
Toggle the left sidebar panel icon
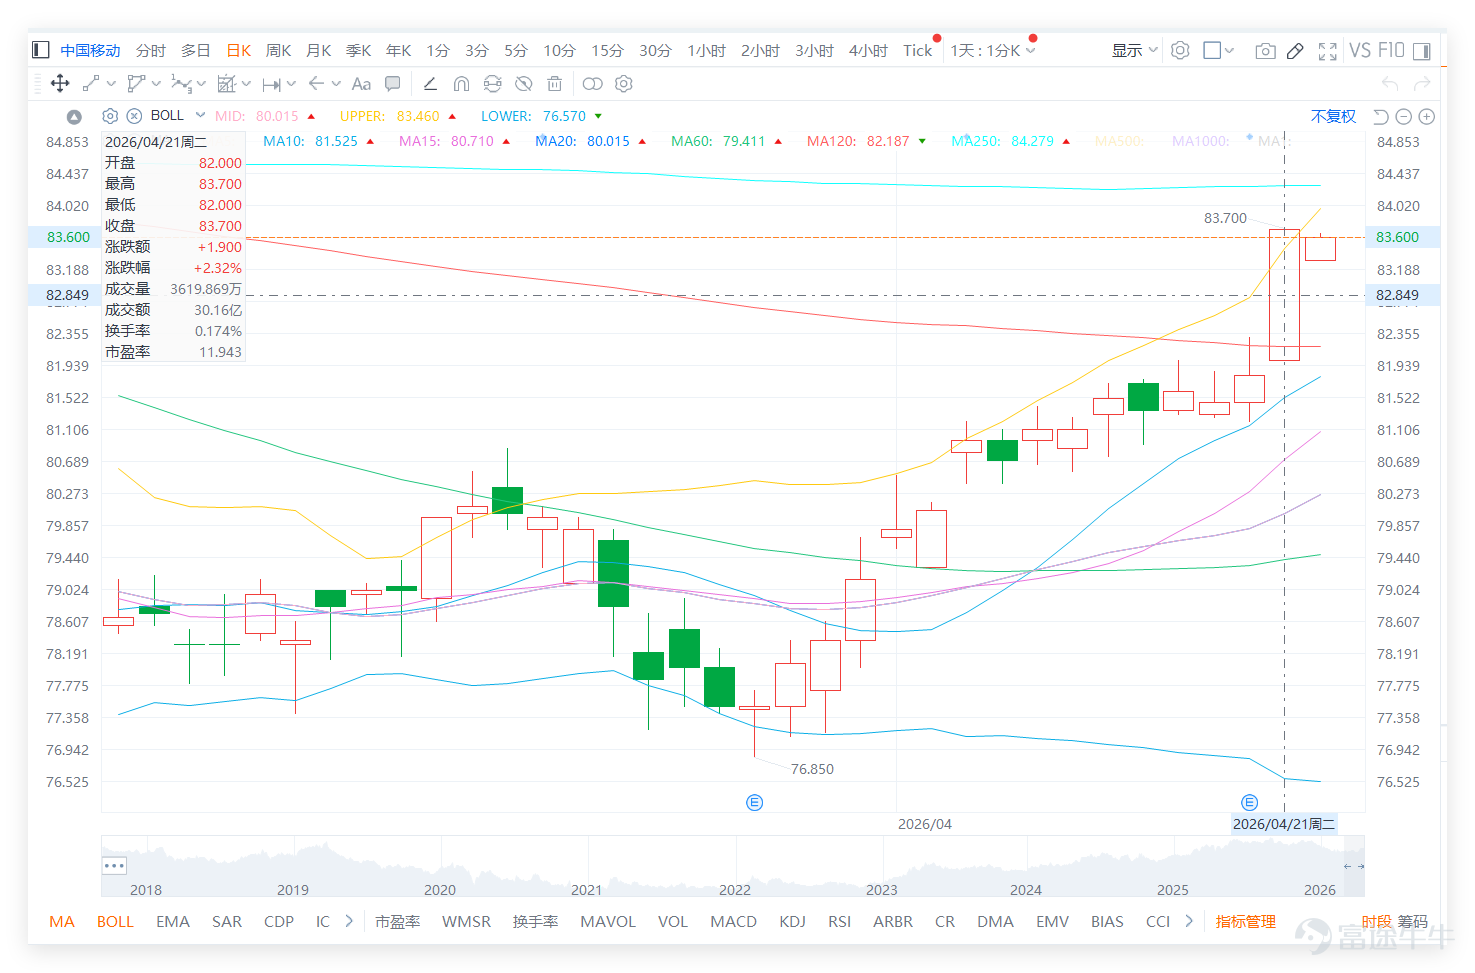pos(41,50)
